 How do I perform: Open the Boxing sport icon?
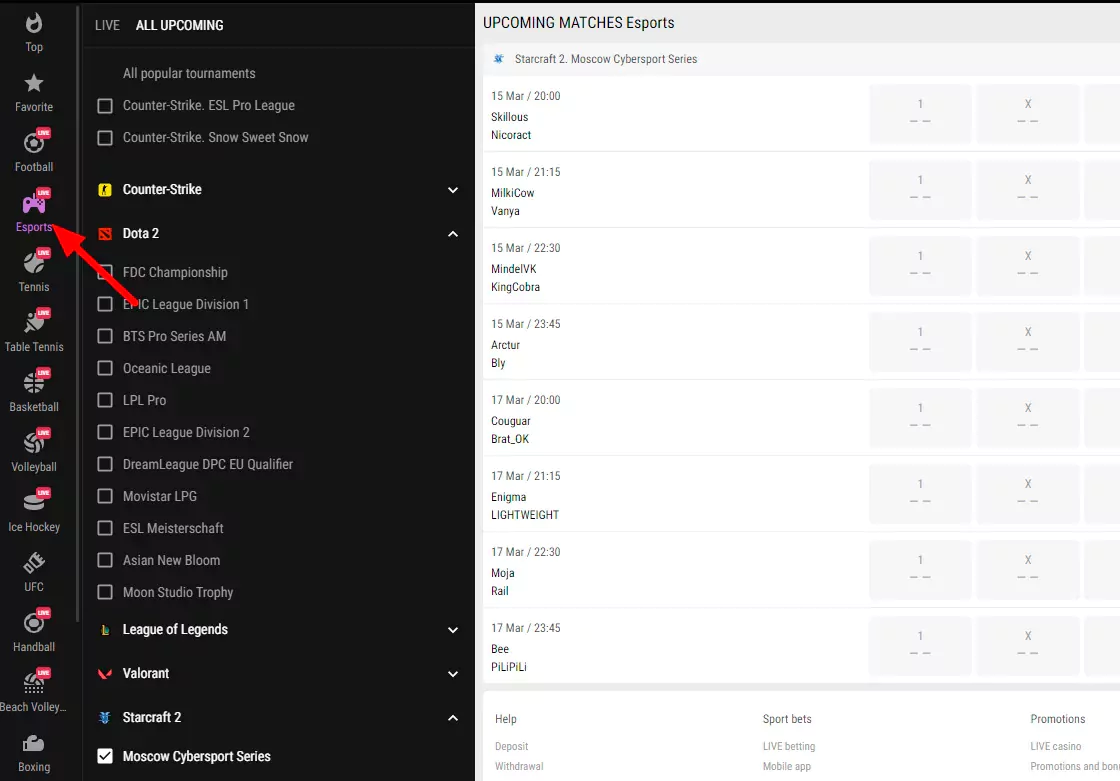pos(34,744)
